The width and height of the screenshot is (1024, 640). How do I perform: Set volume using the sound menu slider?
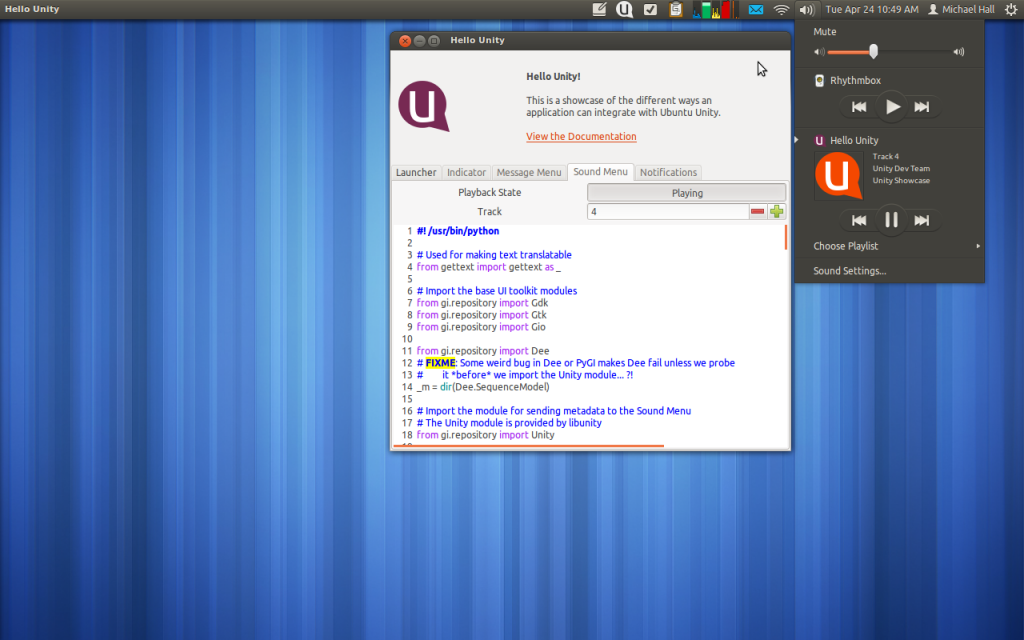pyautogui.click(x=889, y=52)
